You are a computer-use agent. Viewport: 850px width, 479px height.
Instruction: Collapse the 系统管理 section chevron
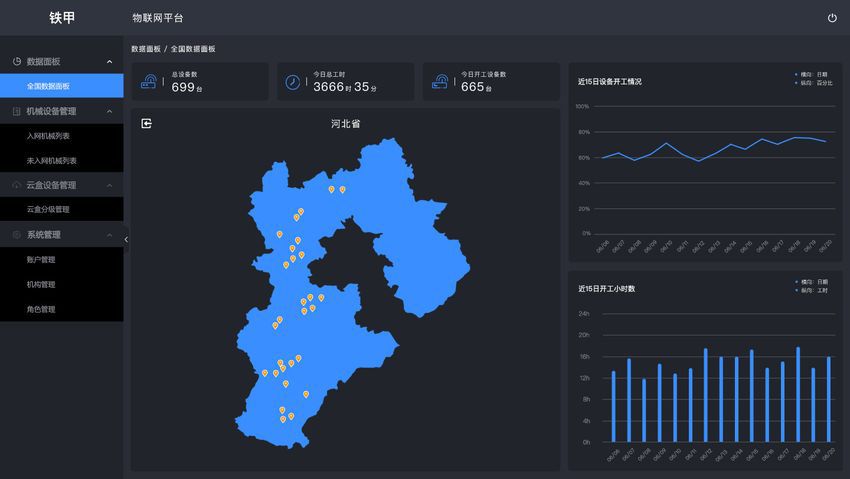pos(109,235)
